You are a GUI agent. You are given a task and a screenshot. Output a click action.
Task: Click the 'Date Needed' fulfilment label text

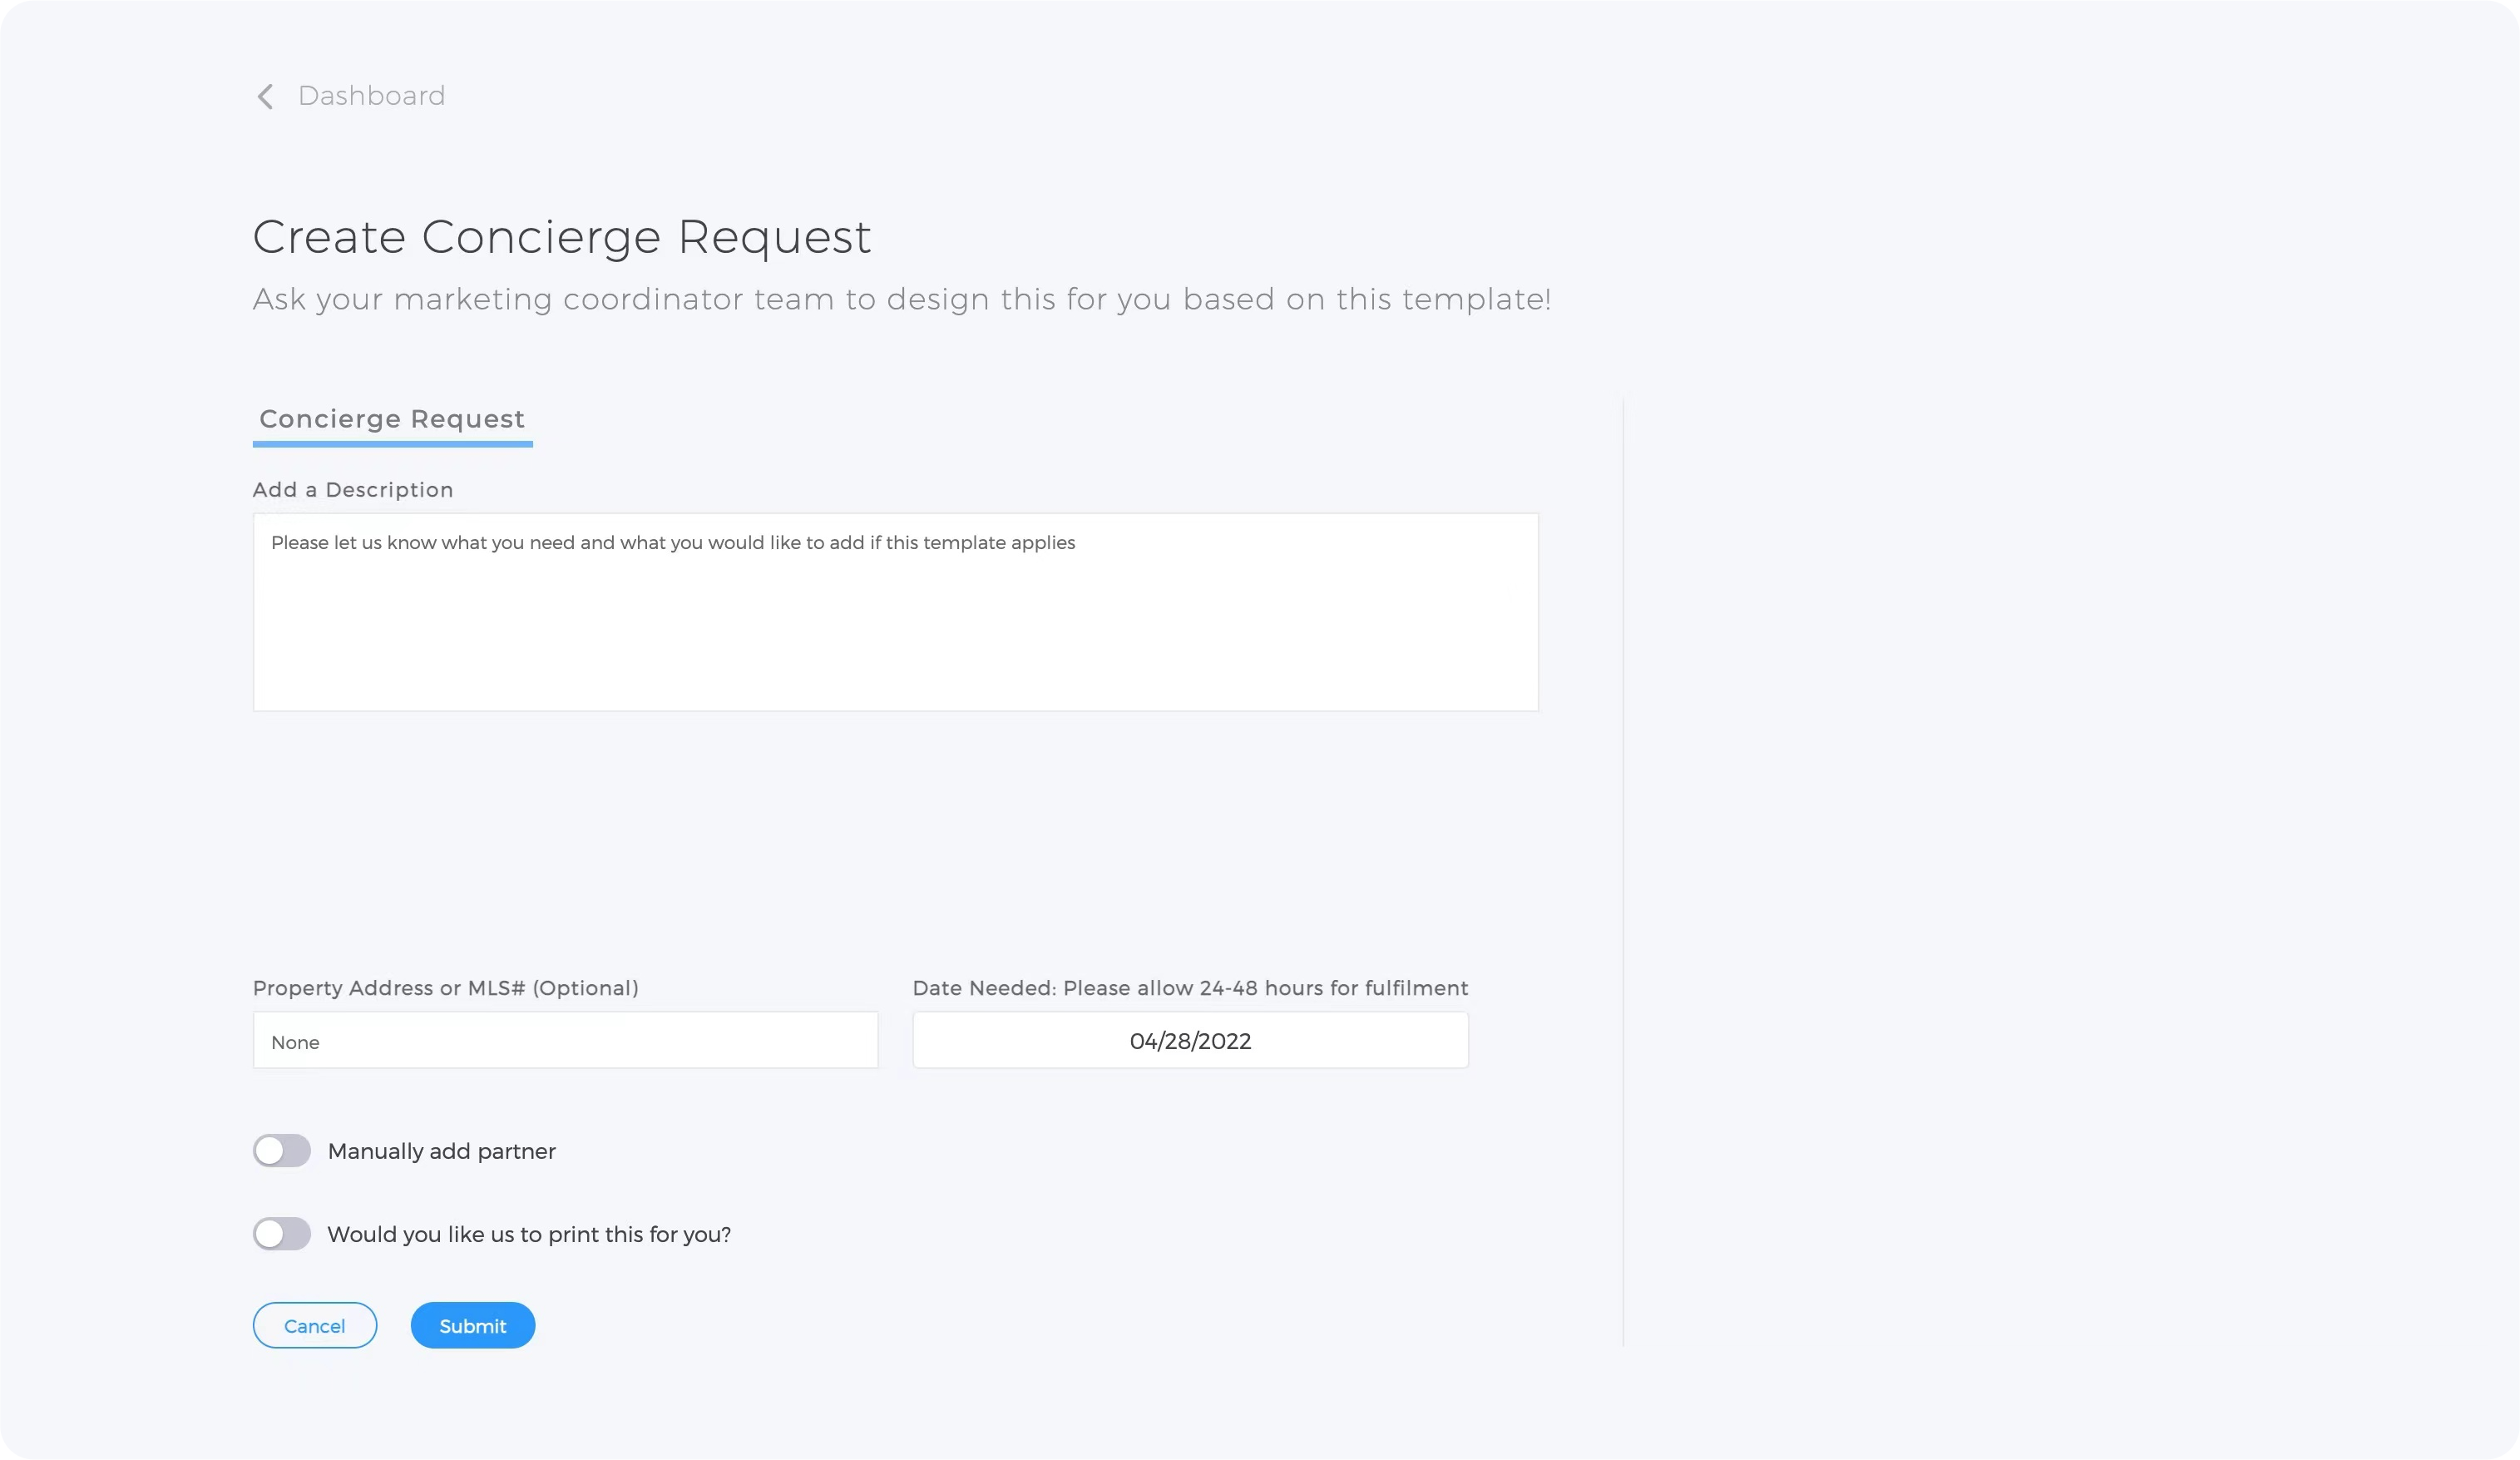1190,988
